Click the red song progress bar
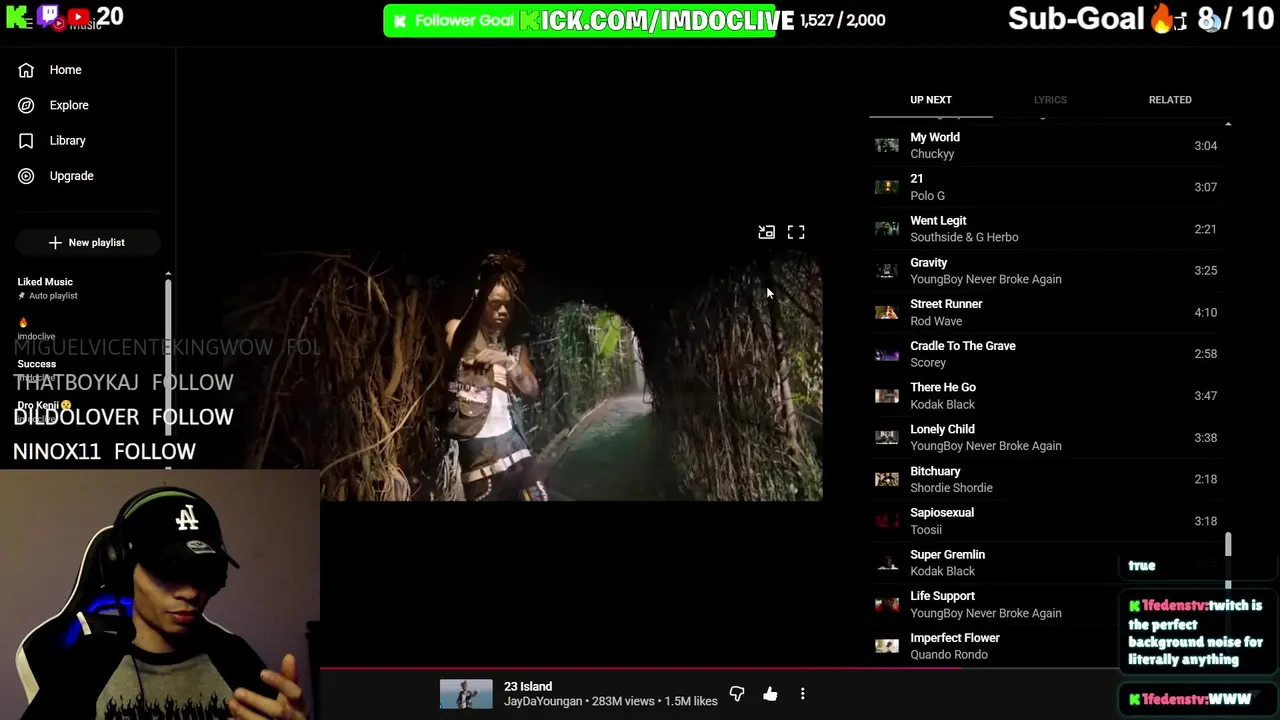 640,668
